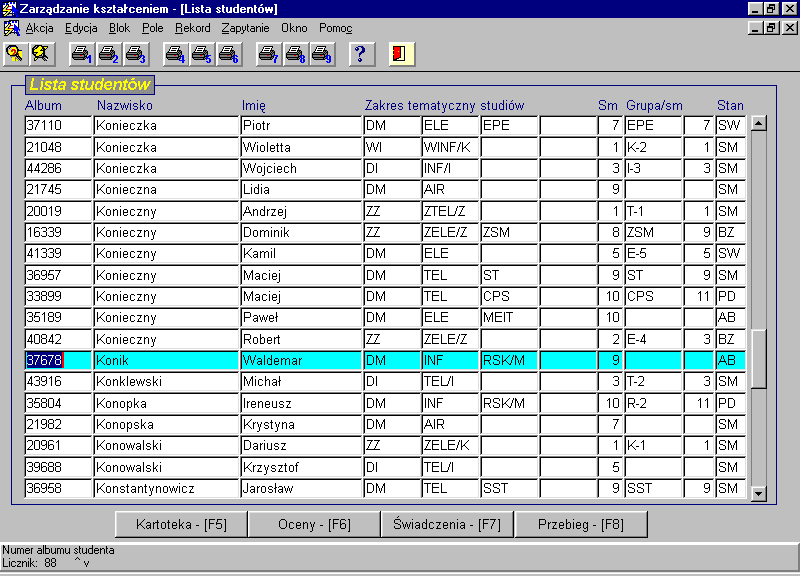Select album number 20019
The image size is (800, 576).
(58, 211)
